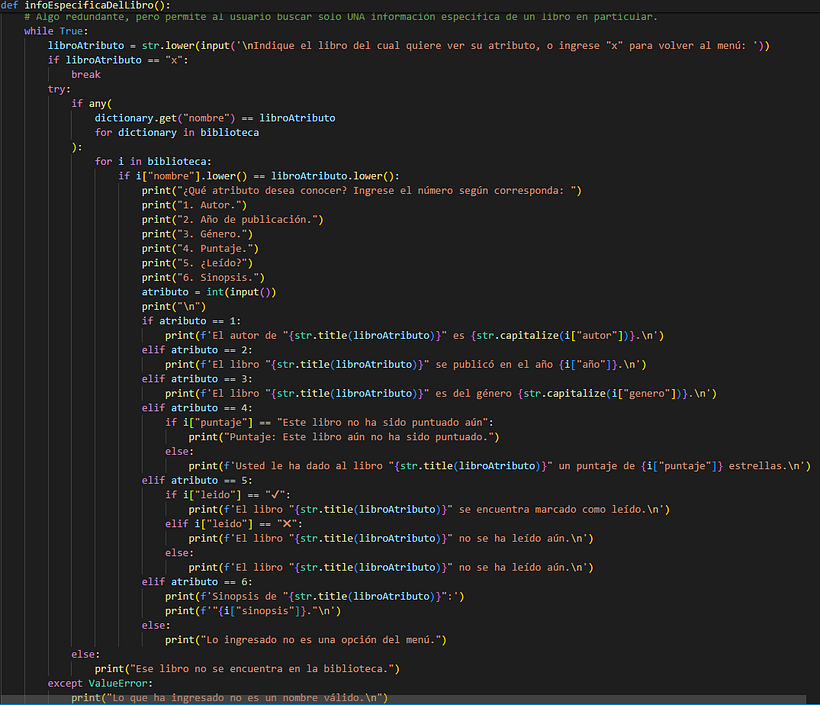Click the "if any(" line
The width and height of the screenshot is (820, 705).
92,104
